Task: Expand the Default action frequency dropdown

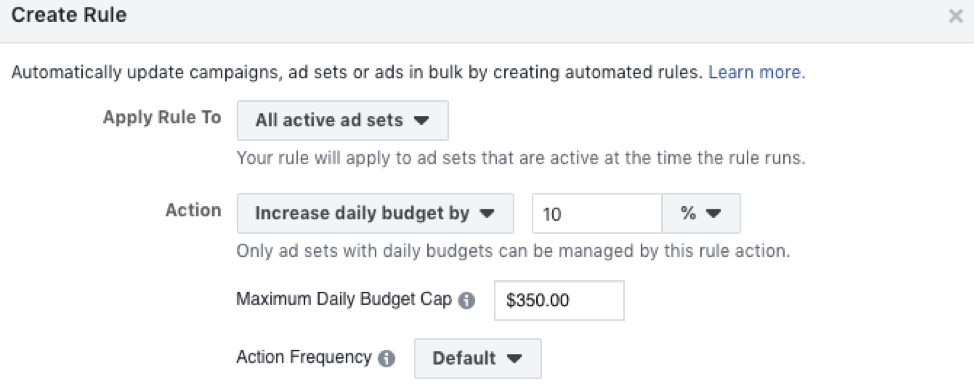Action: [478, 358]
